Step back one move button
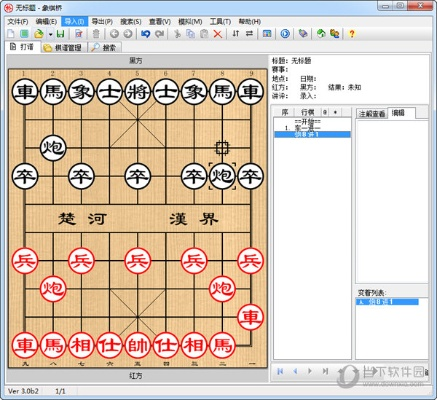 (295, 371)
